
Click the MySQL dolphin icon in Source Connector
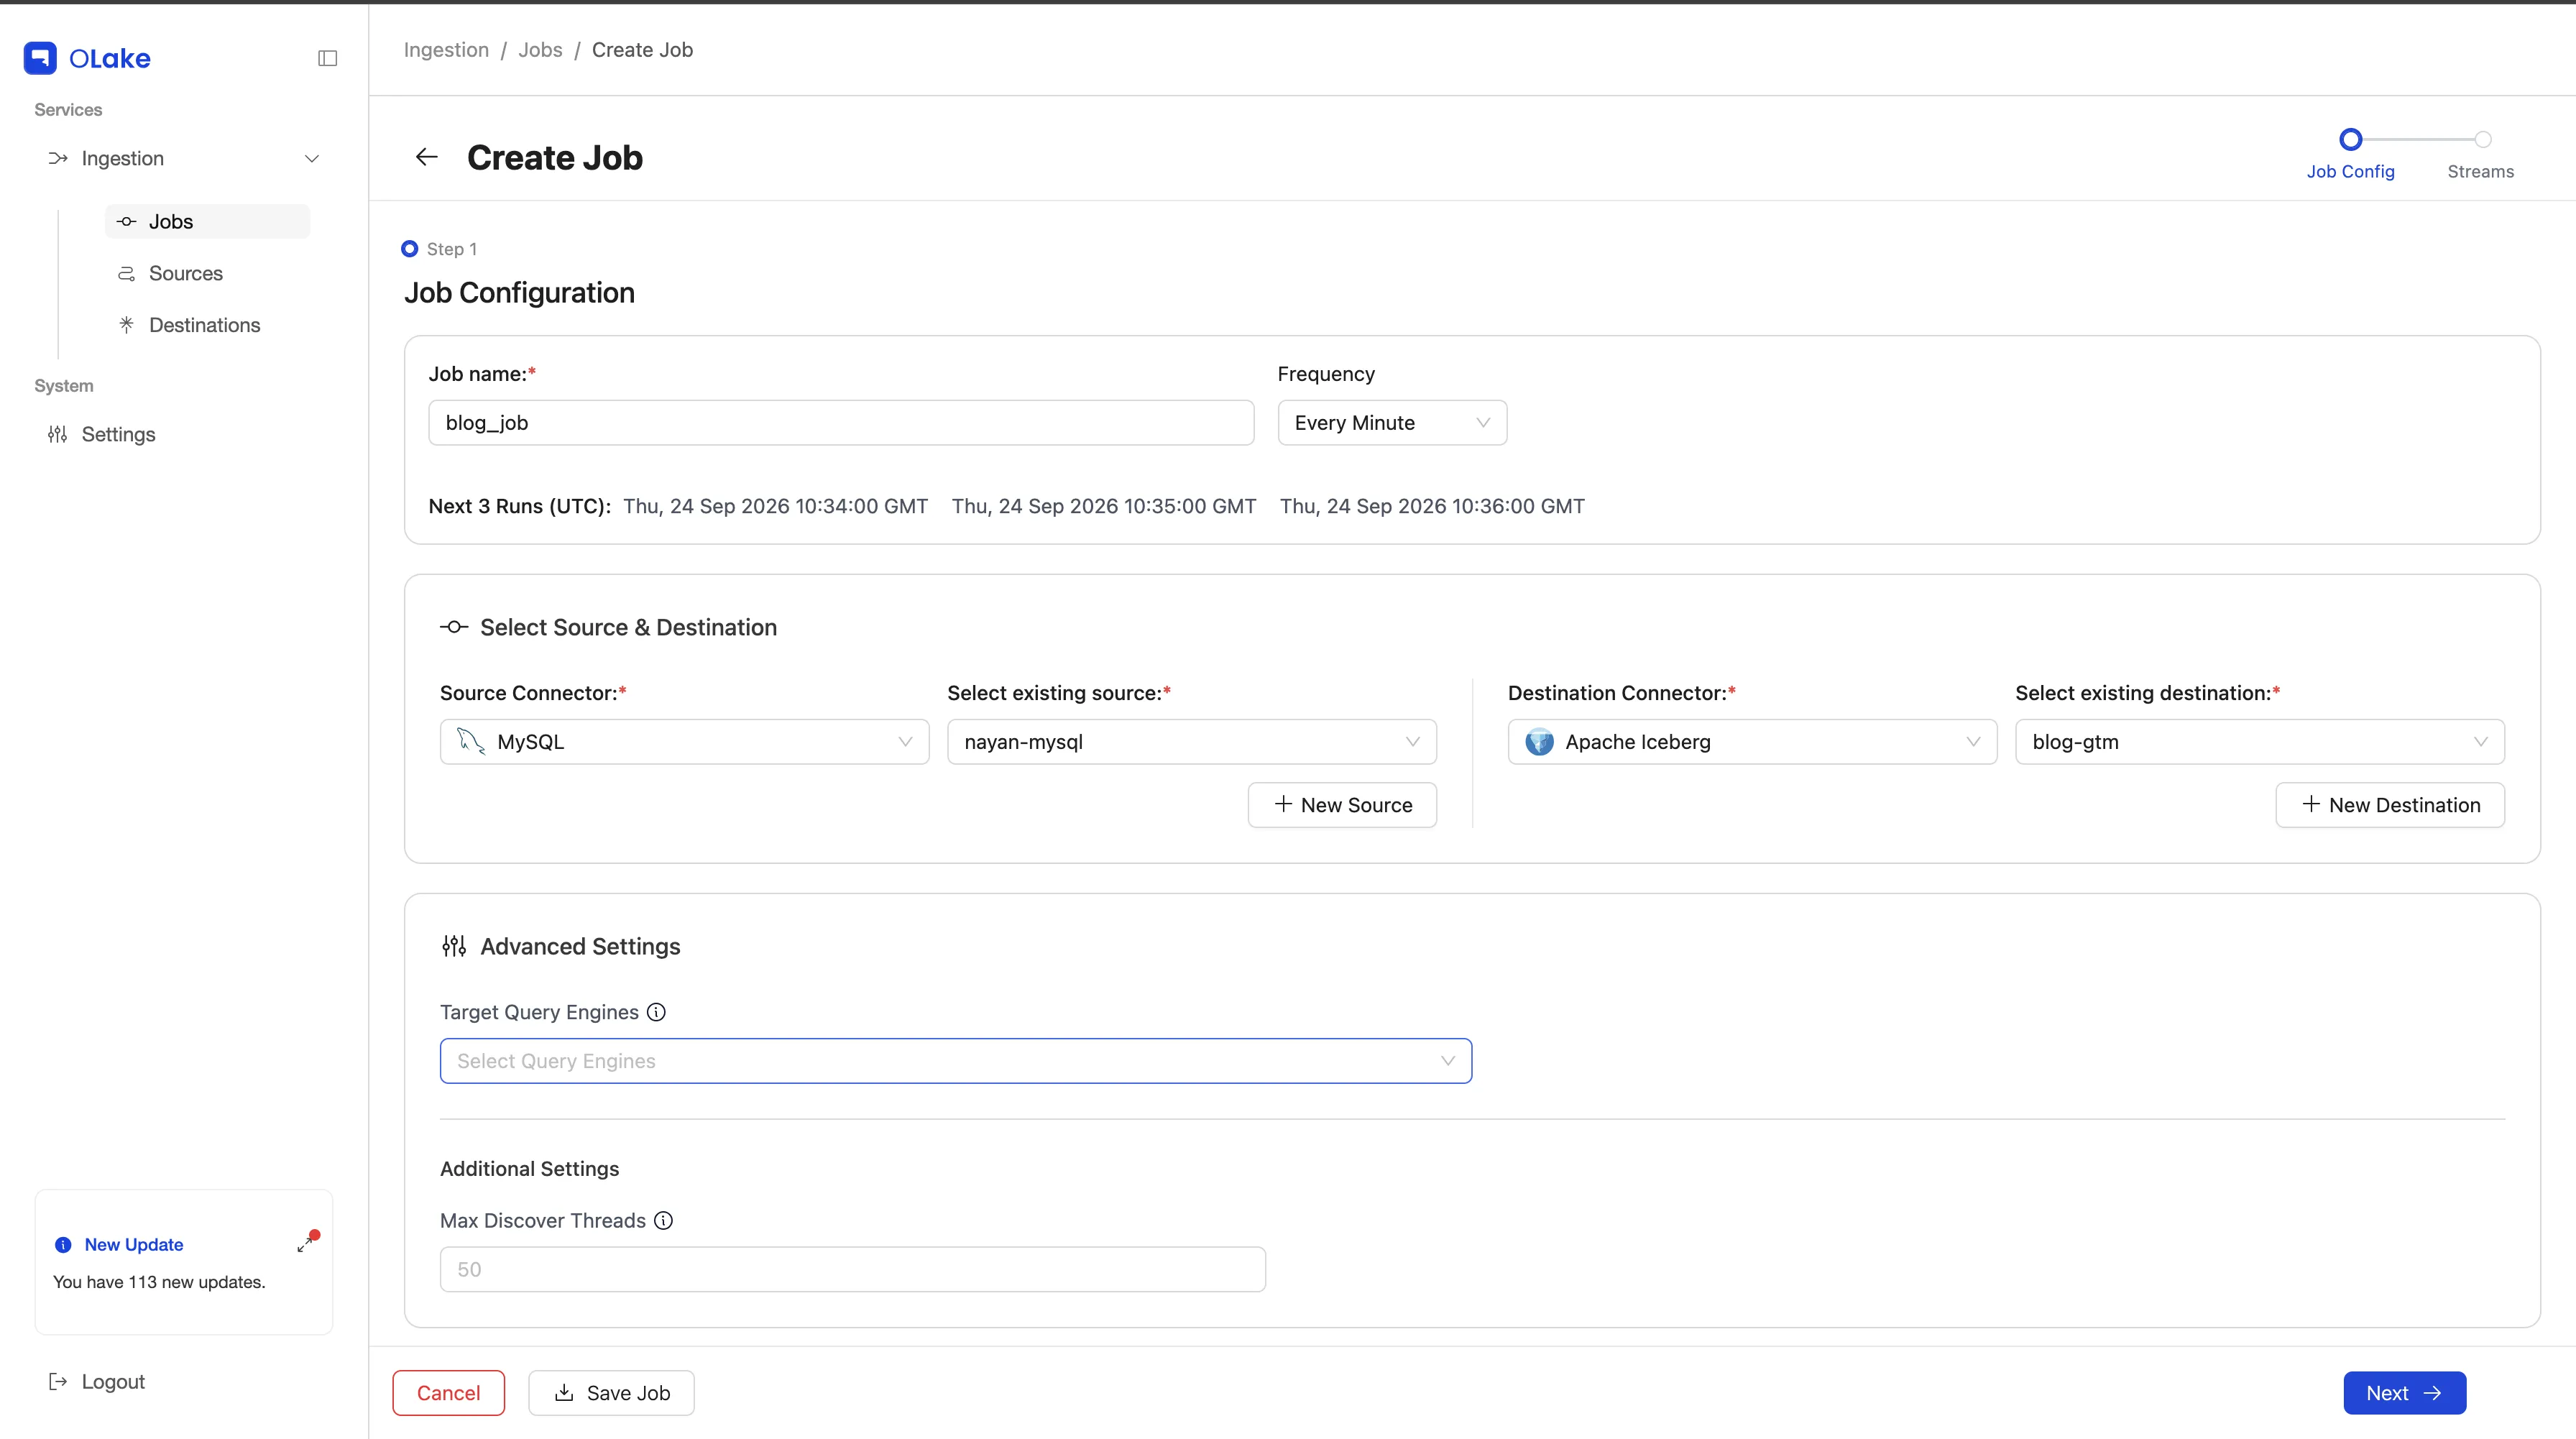click(x=471, y=741)
